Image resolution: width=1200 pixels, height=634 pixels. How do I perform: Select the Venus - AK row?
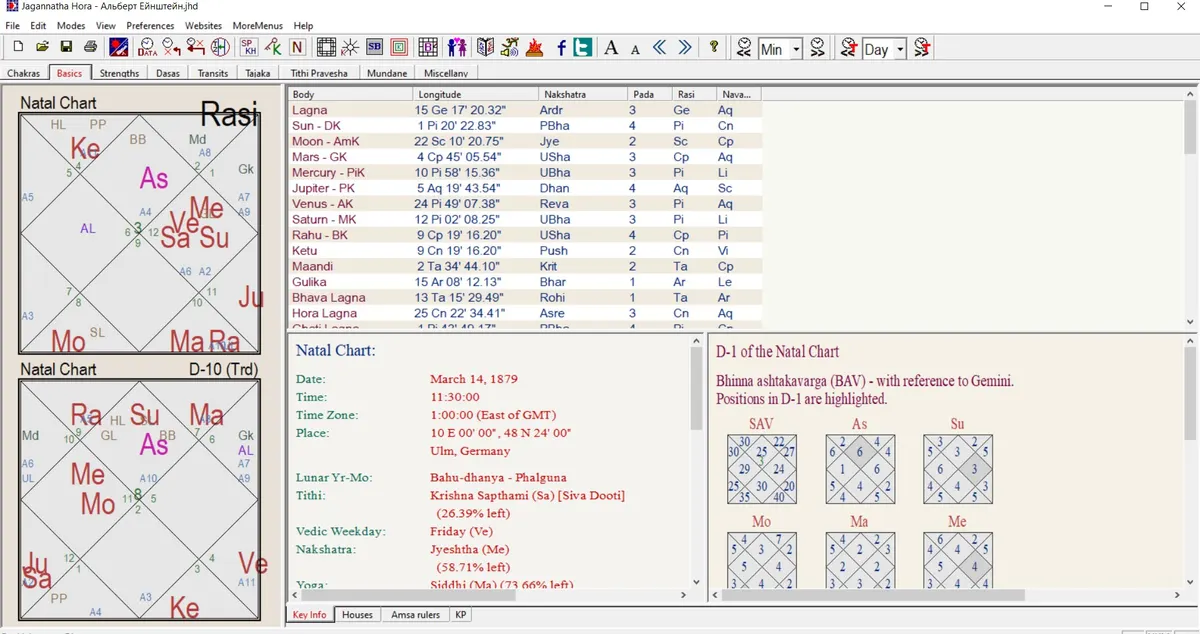click(525, 204)
